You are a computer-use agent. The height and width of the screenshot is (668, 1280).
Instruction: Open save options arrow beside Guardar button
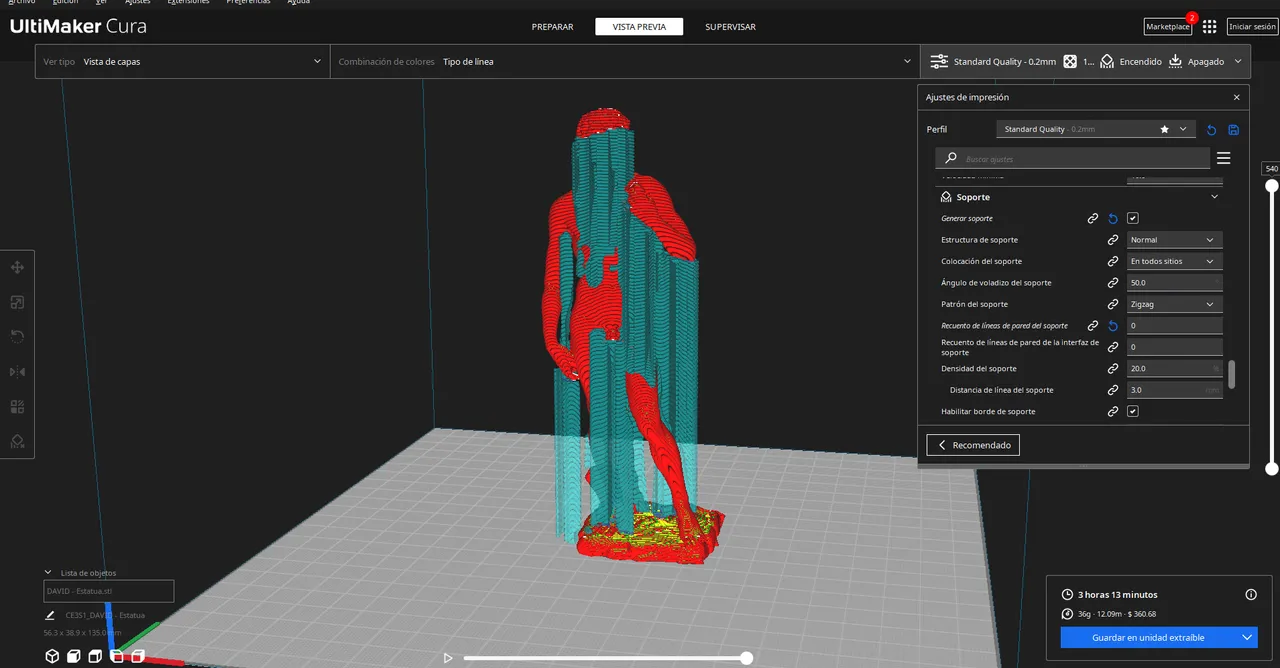tap(1247, 637)
